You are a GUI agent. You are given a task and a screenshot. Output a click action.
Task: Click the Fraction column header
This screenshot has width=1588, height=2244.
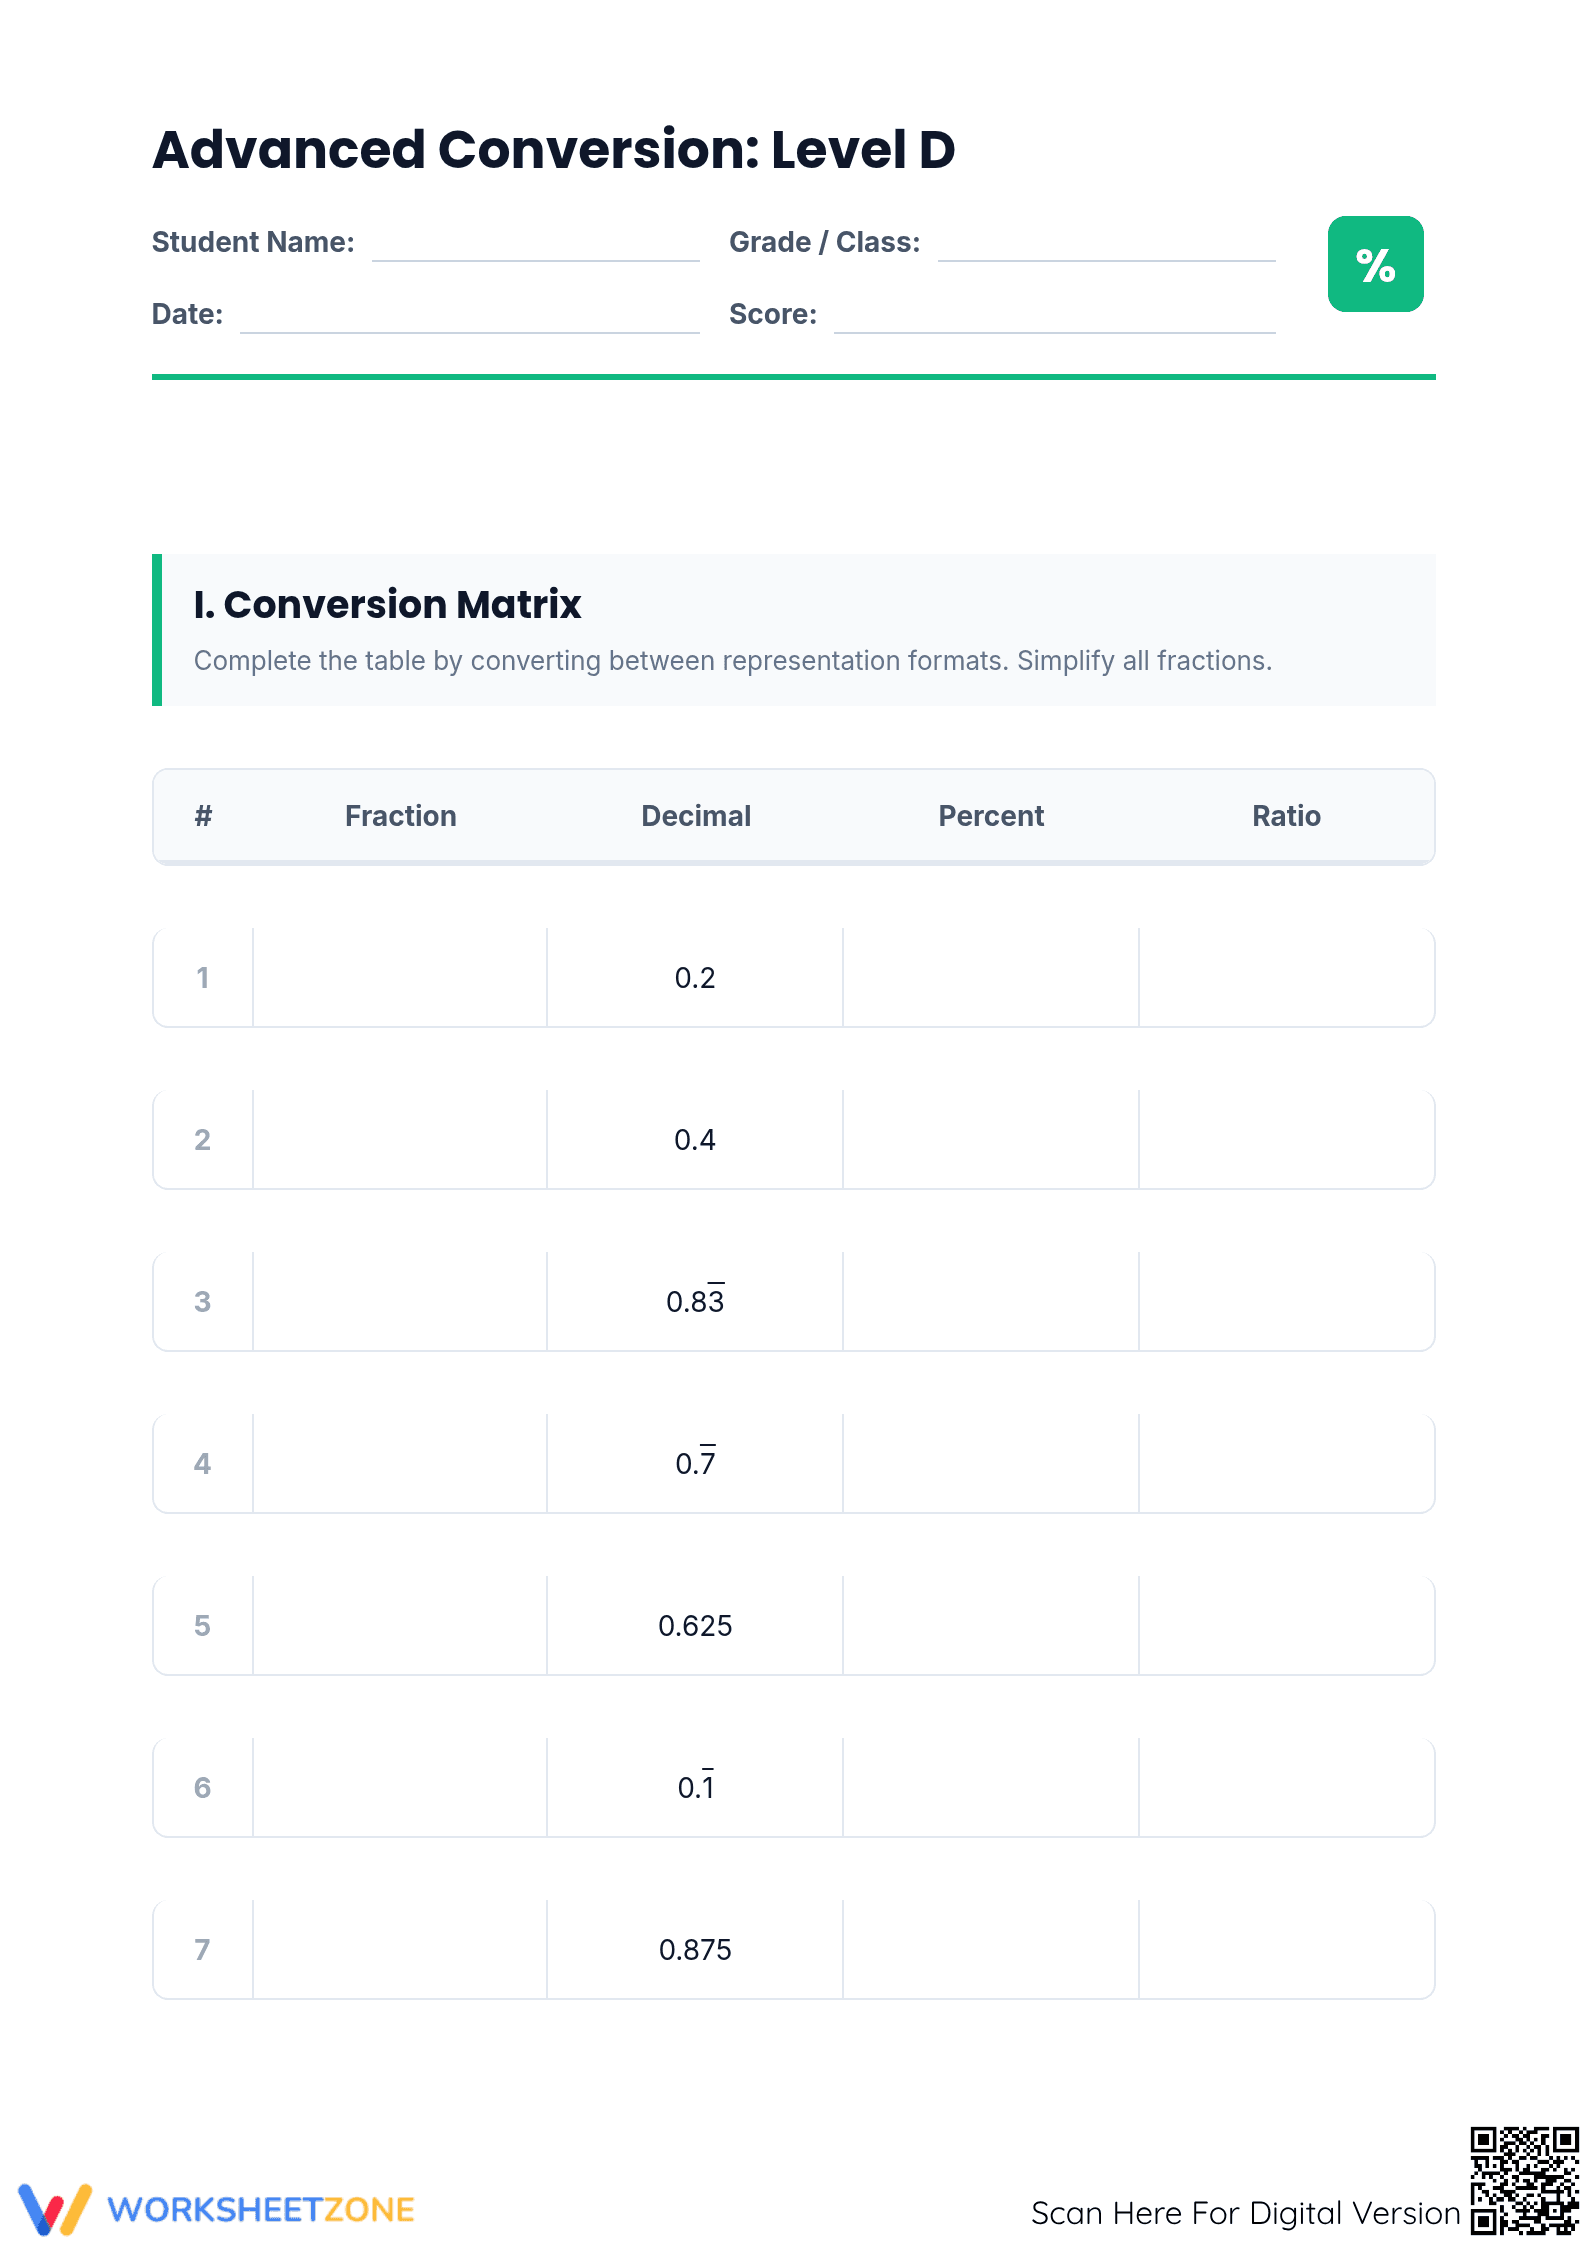(400, 816)
